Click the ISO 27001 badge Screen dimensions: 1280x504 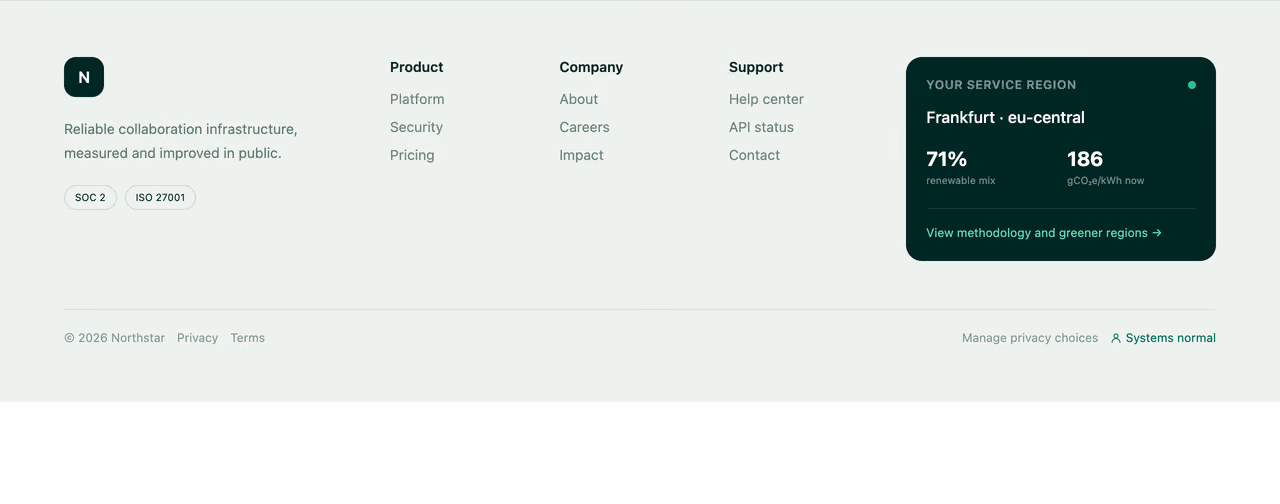160,197
